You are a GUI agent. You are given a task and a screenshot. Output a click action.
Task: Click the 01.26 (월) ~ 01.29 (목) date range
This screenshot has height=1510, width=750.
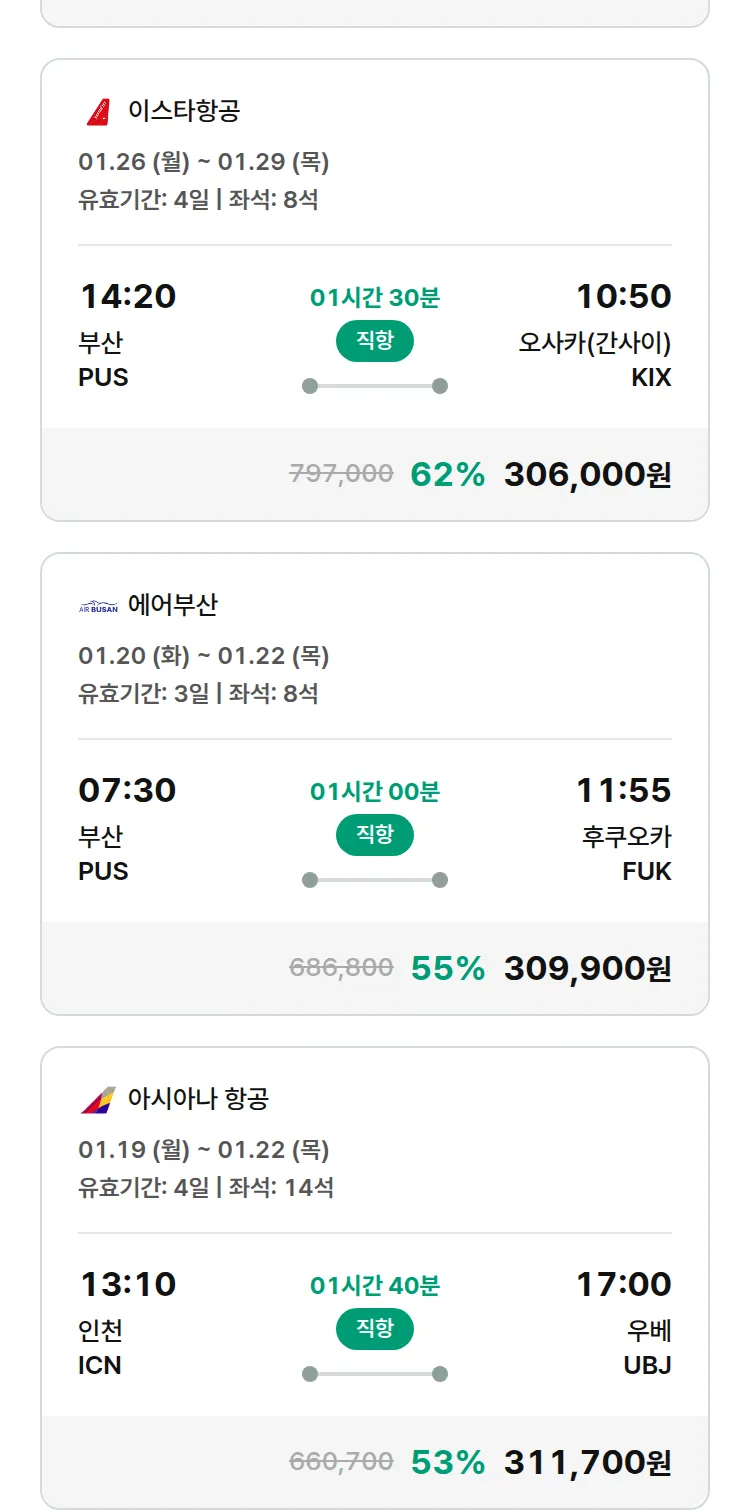coord(204,162)
